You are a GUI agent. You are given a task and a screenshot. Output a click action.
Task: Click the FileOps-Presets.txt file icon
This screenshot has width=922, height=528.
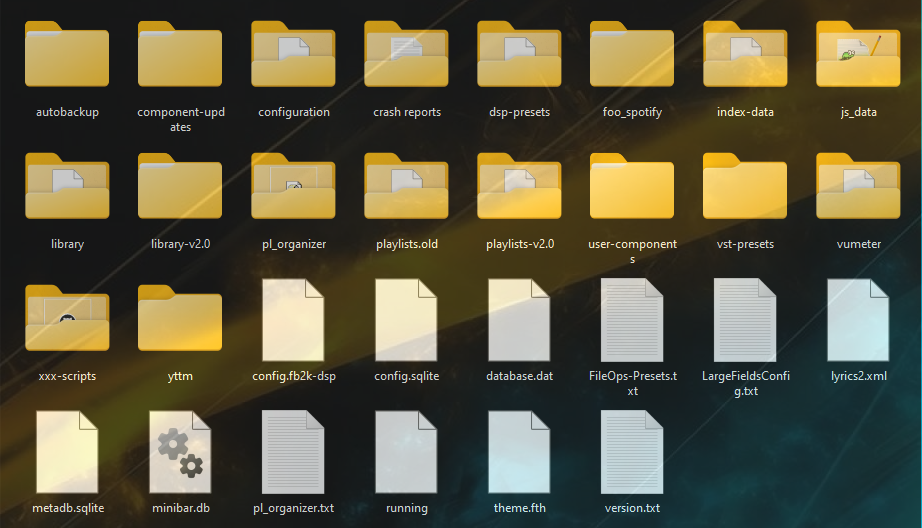coord(632,320)
